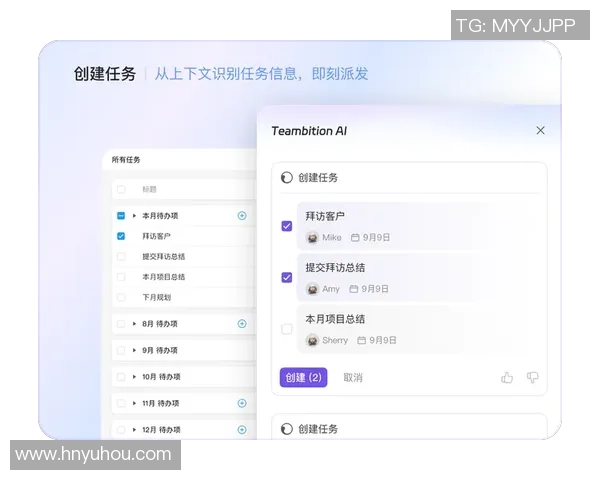Click Mike's avatar in 拜访客户 card
600x480 pixels.
coord(313,237)
